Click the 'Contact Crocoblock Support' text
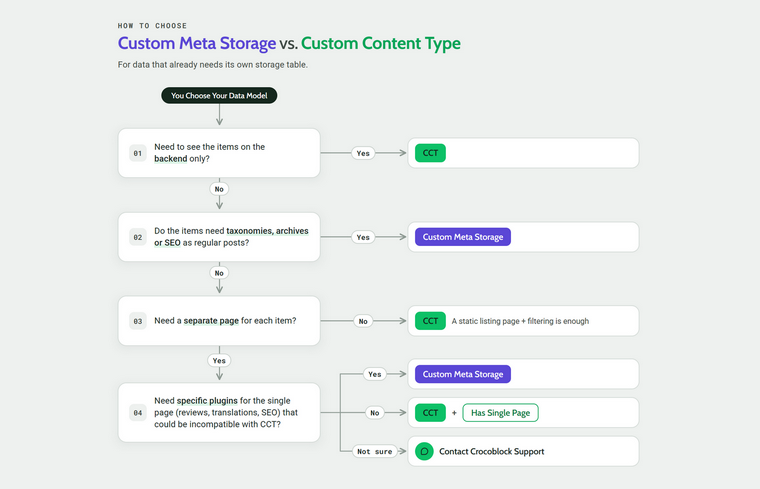This screenshot has height=489, width=760. point(491,451)
